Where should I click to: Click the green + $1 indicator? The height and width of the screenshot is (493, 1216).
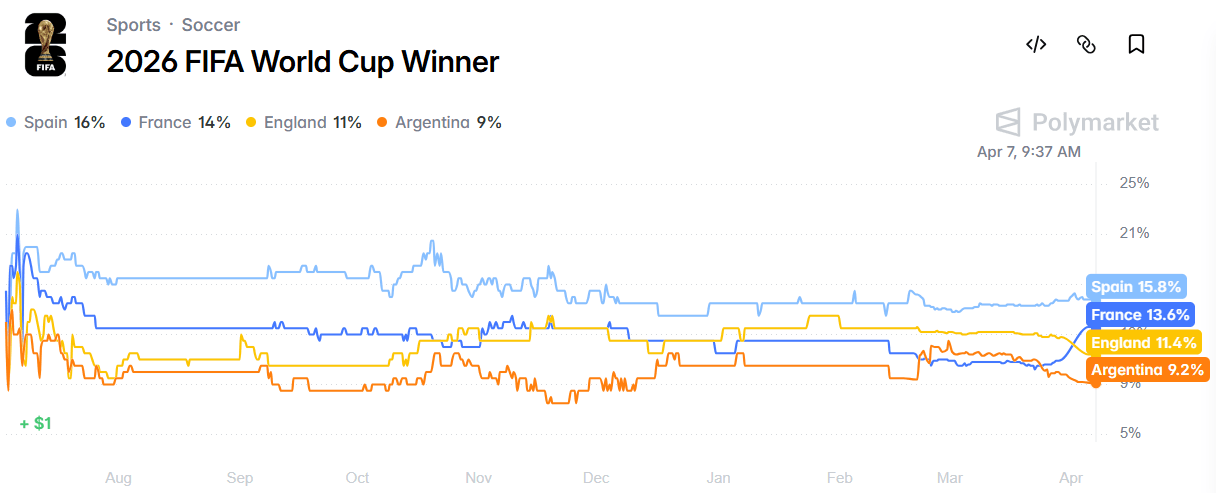pyautogui.click(x=35, y=423)
